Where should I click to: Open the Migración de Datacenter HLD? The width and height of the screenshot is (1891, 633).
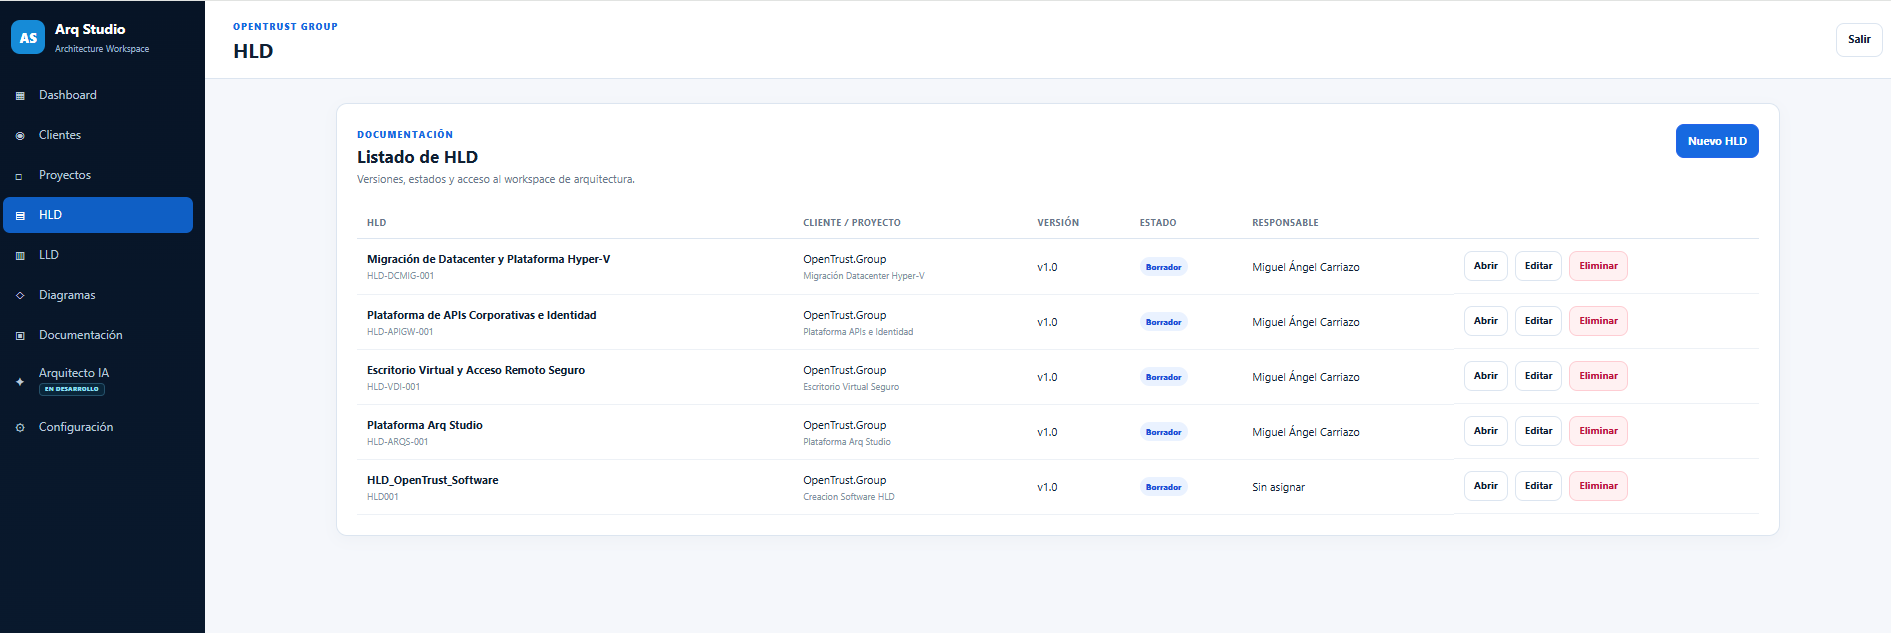(x=1485, y=266)
